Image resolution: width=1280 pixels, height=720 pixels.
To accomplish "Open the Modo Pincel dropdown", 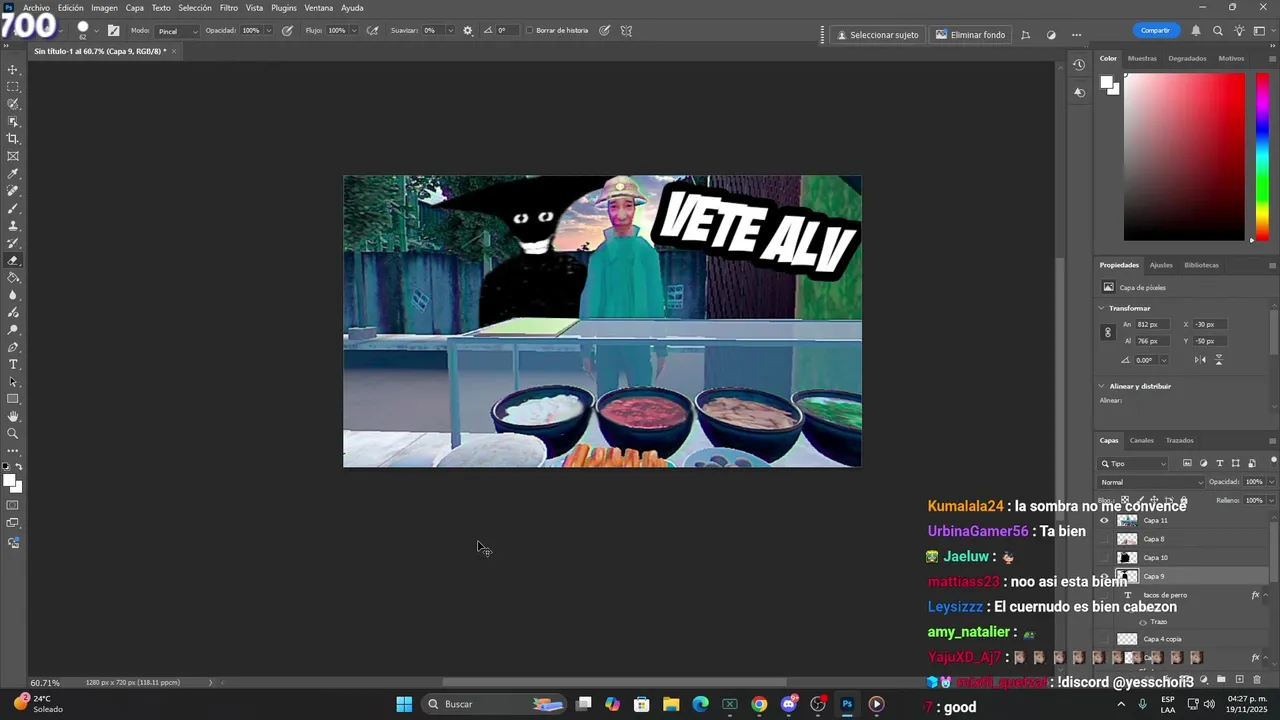I will 177,31.
